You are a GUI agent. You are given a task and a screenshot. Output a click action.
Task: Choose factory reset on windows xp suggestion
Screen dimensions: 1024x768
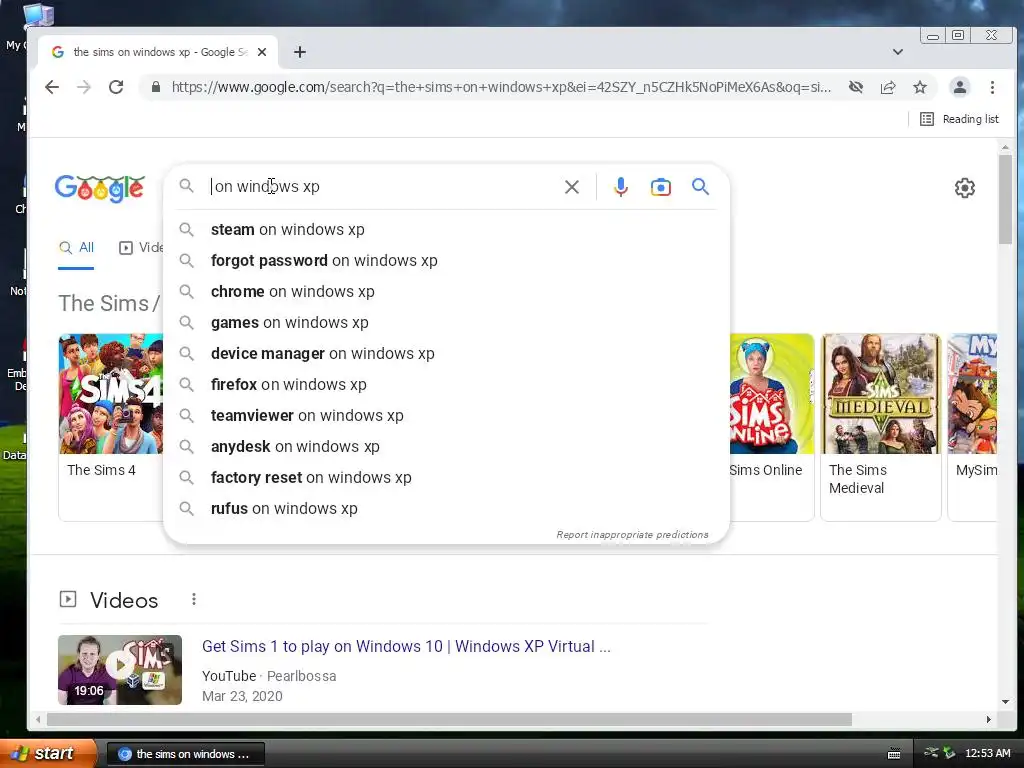[446, 477]
